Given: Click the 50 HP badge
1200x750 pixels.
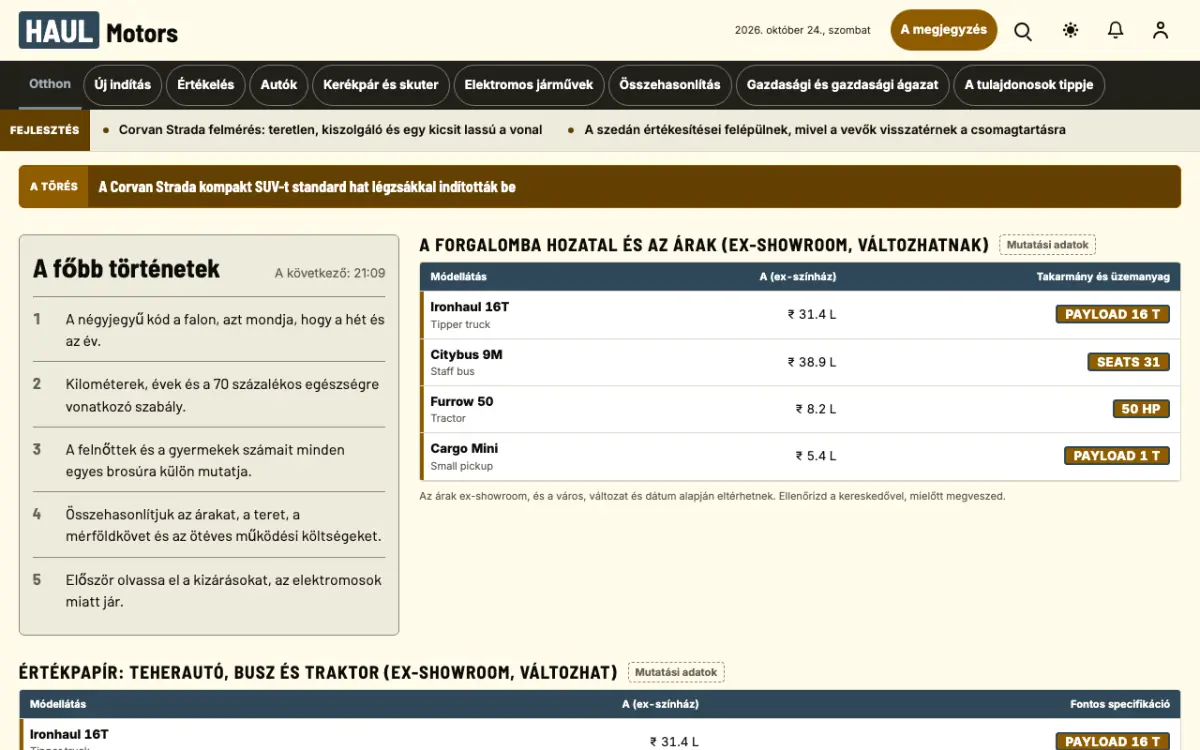Looking at the screenshot, I should tap(1141, 409).
